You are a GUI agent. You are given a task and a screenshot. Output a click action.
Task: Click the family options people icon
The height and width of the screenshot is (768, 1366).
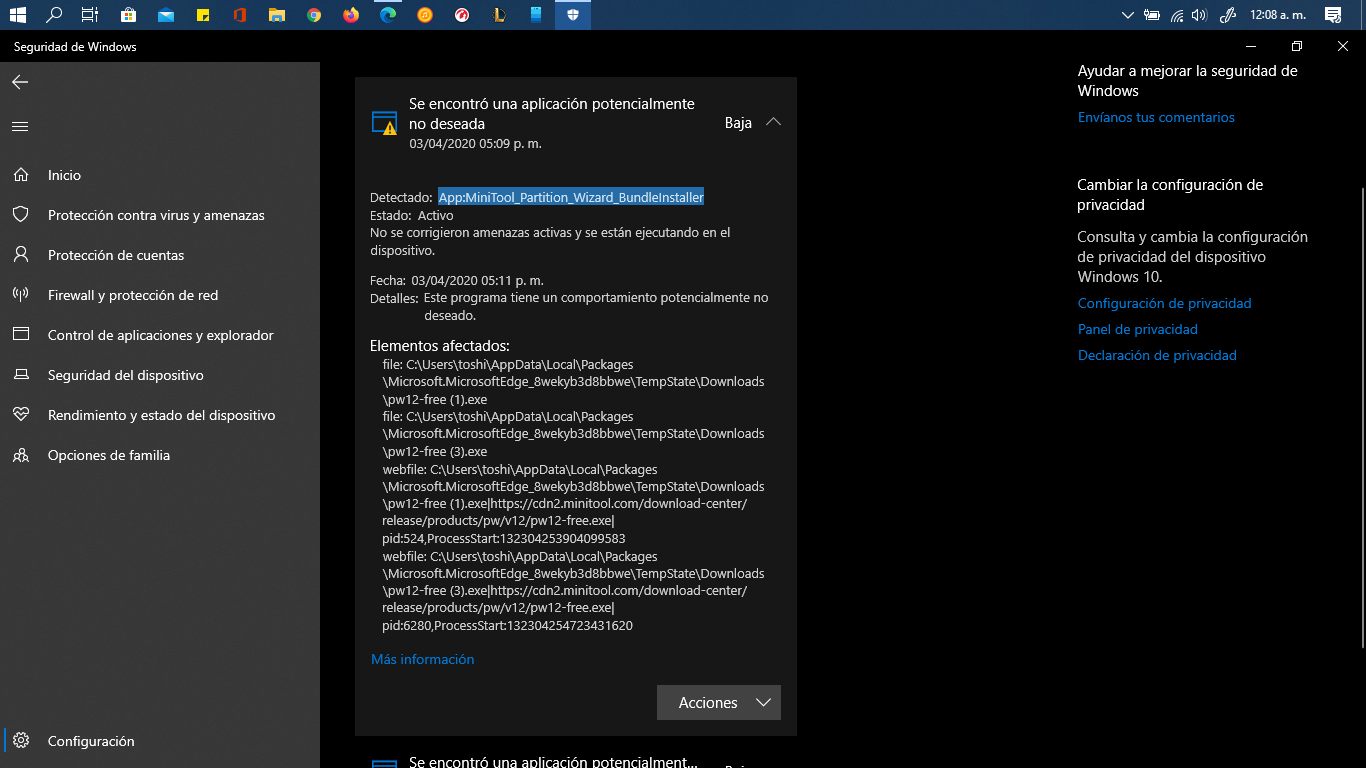tap(20, 455)
